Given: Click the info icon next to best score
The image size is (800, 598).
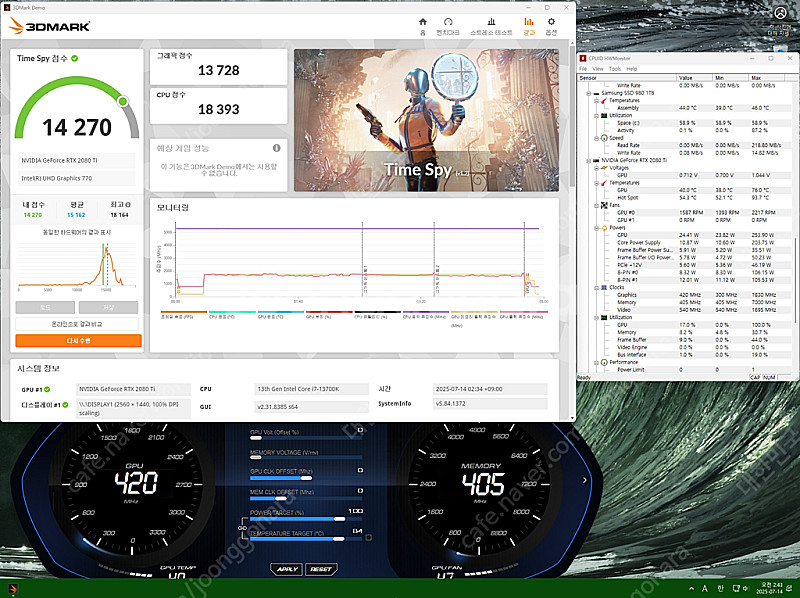Looking at the screenshot, I should [x=128, y=205].
